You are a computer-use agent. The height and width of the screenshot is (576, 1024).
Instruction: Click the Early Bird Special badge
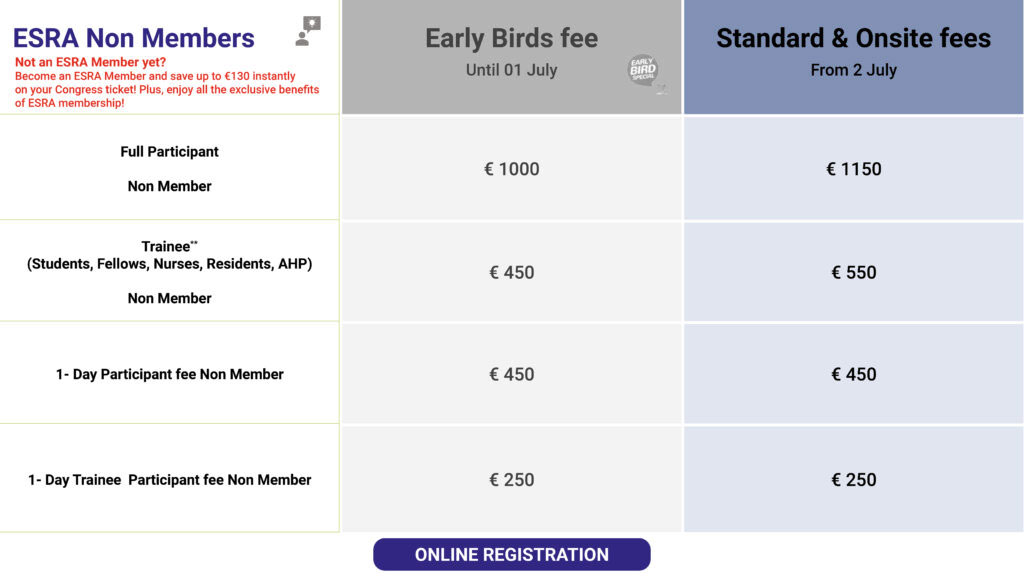[x=643, y=71]
